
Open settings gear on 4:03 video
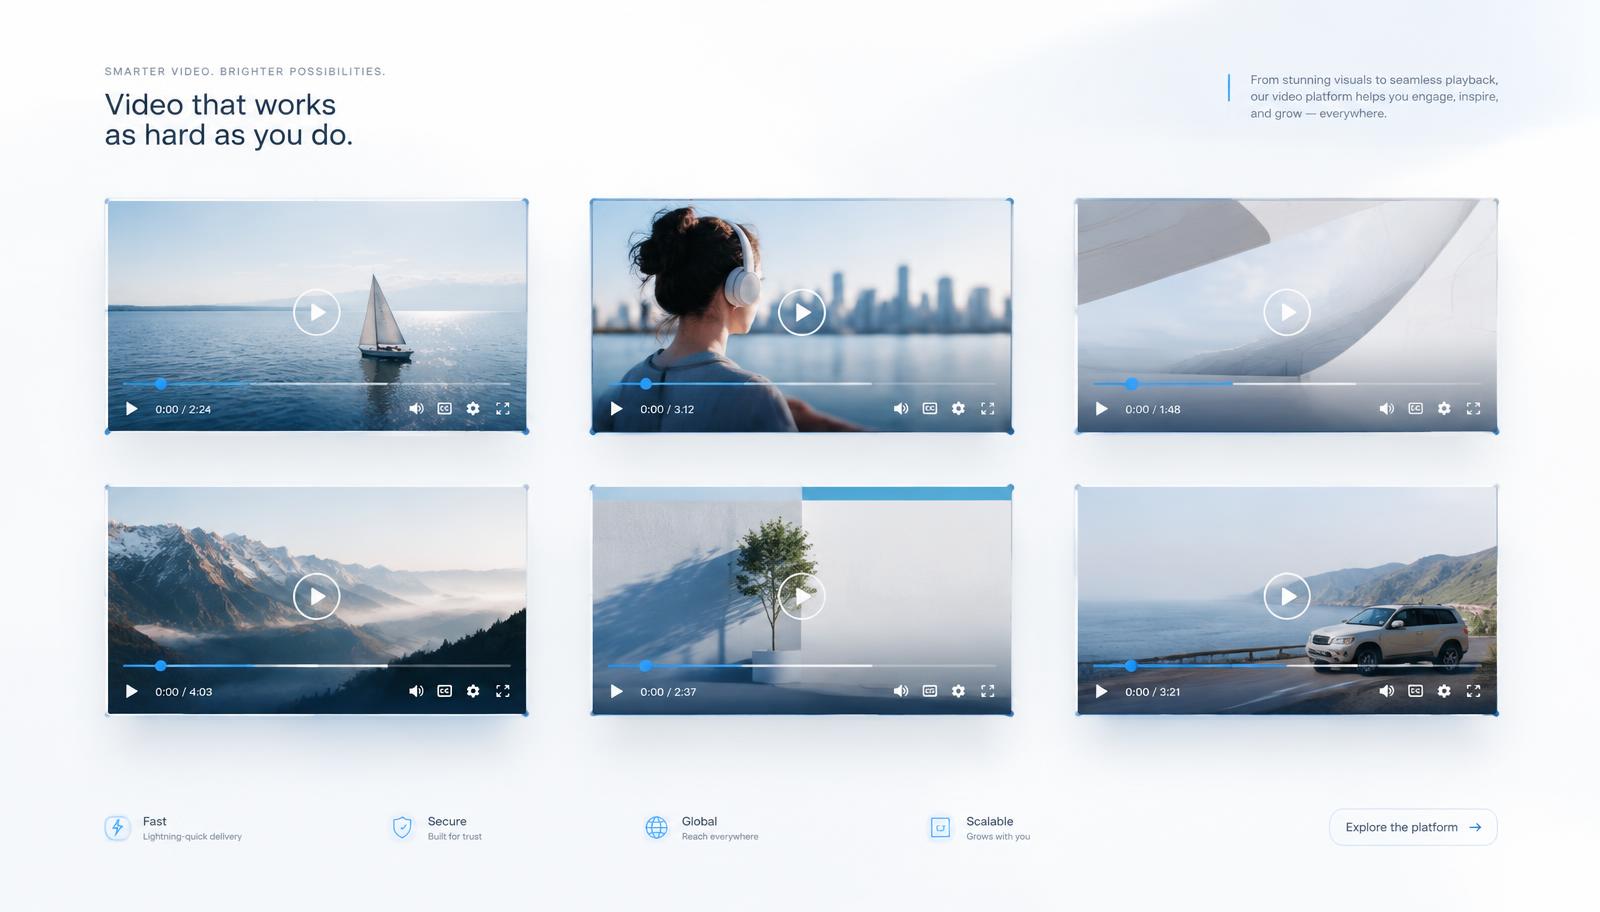(x=473, y=691)
